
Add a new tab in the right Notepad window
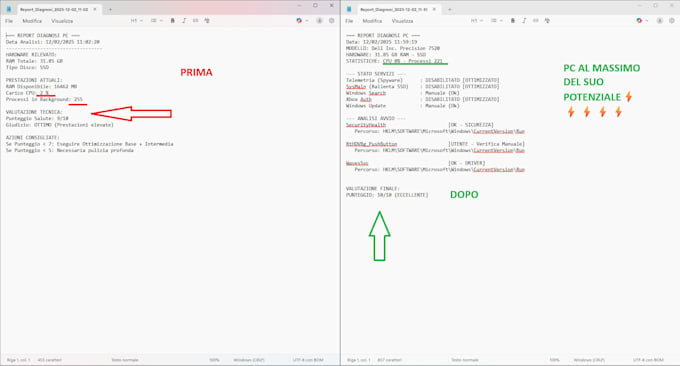click(x=450, y=9)
